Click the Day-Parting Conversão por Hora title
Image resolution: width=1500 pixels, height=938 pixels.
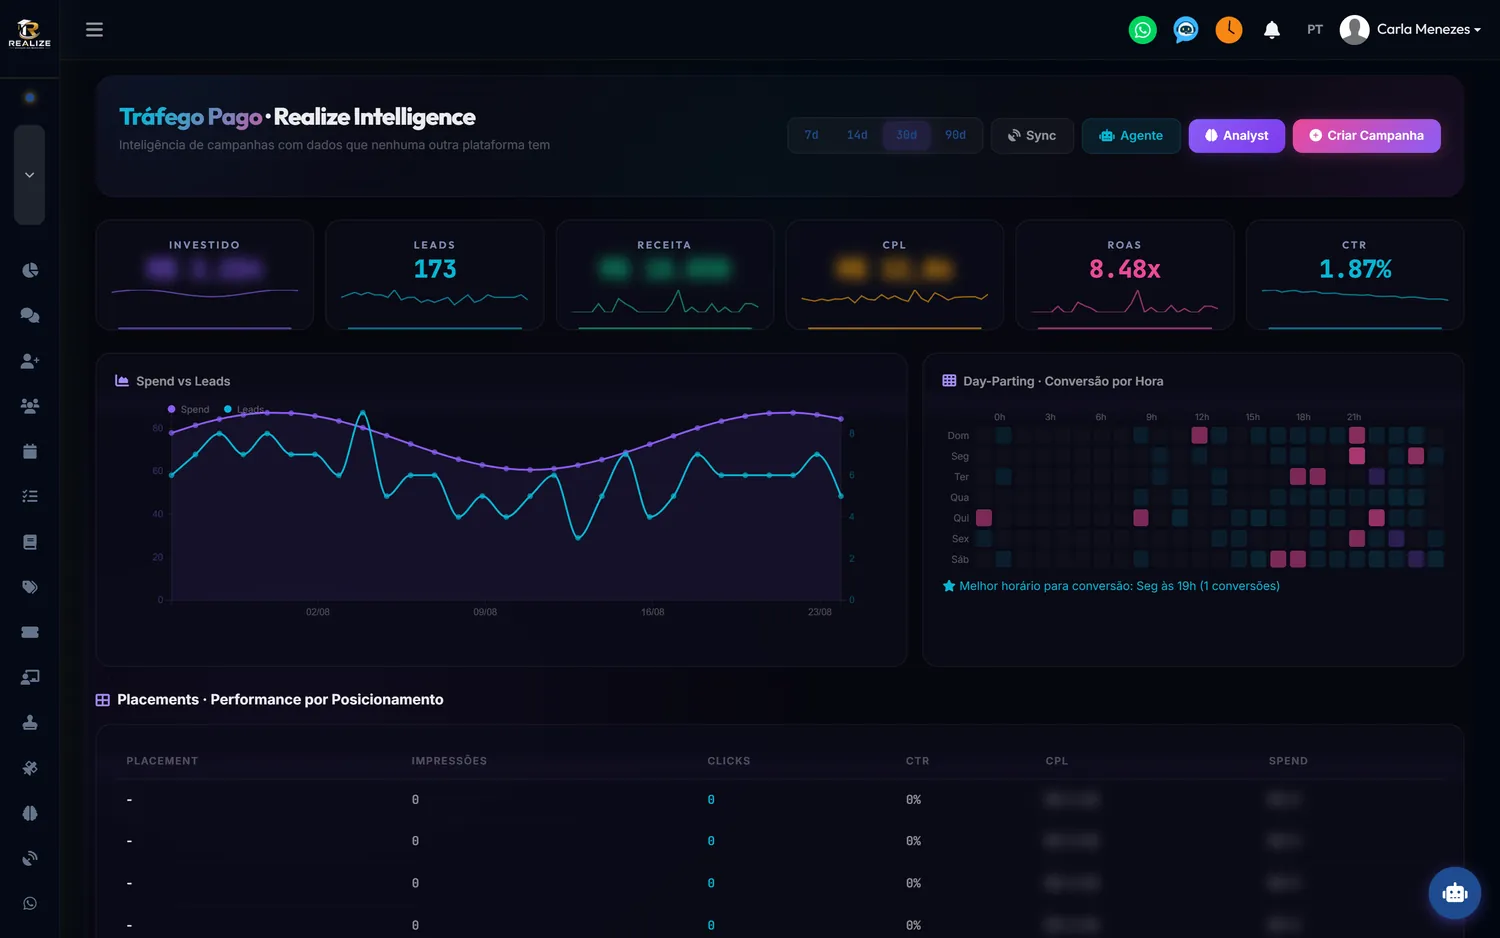click(x=1063, y=381)
